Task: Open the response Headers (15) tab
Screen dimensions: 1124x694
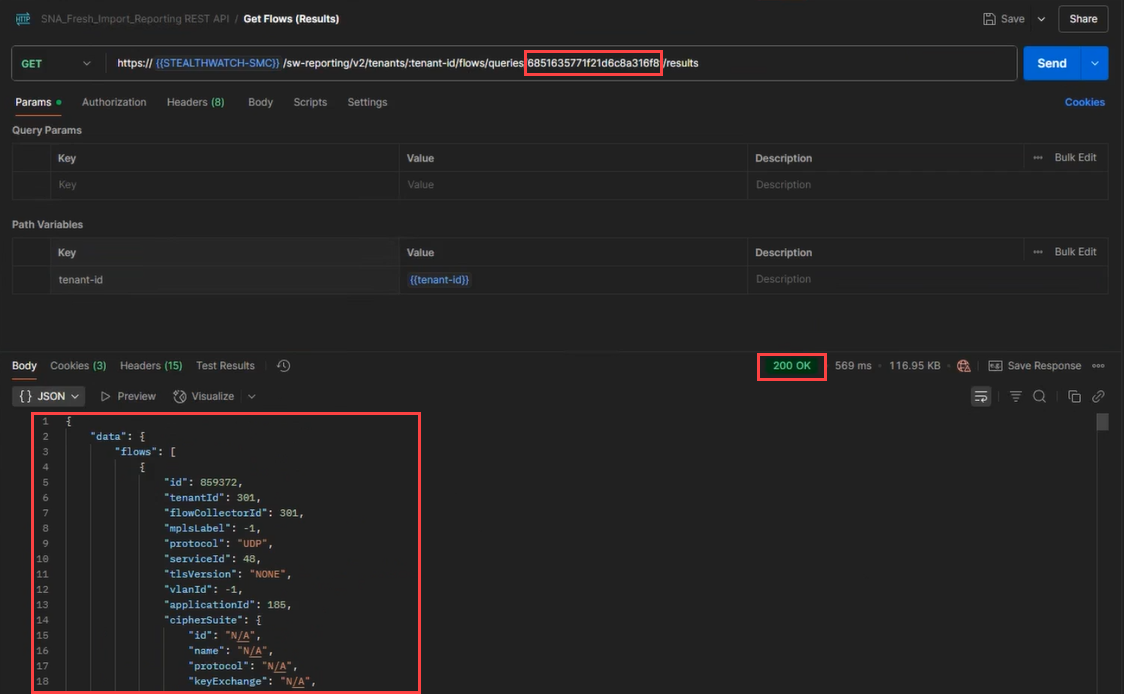Action: click(151, 366)
